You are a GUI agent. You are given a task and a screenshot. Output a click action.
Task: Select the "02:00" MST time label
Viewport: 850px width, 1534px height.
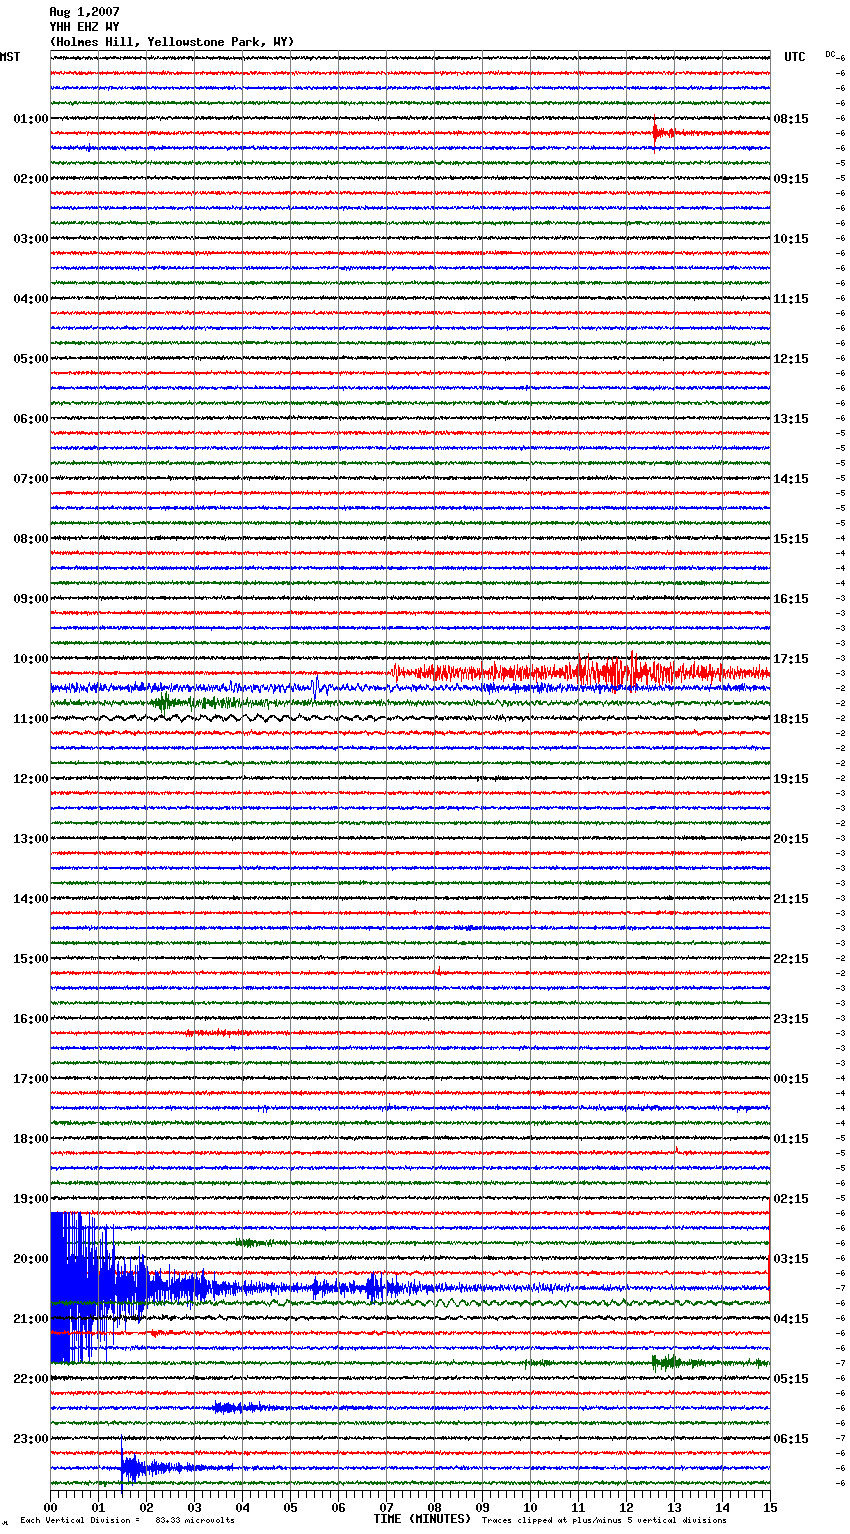[x=31, y=179]
